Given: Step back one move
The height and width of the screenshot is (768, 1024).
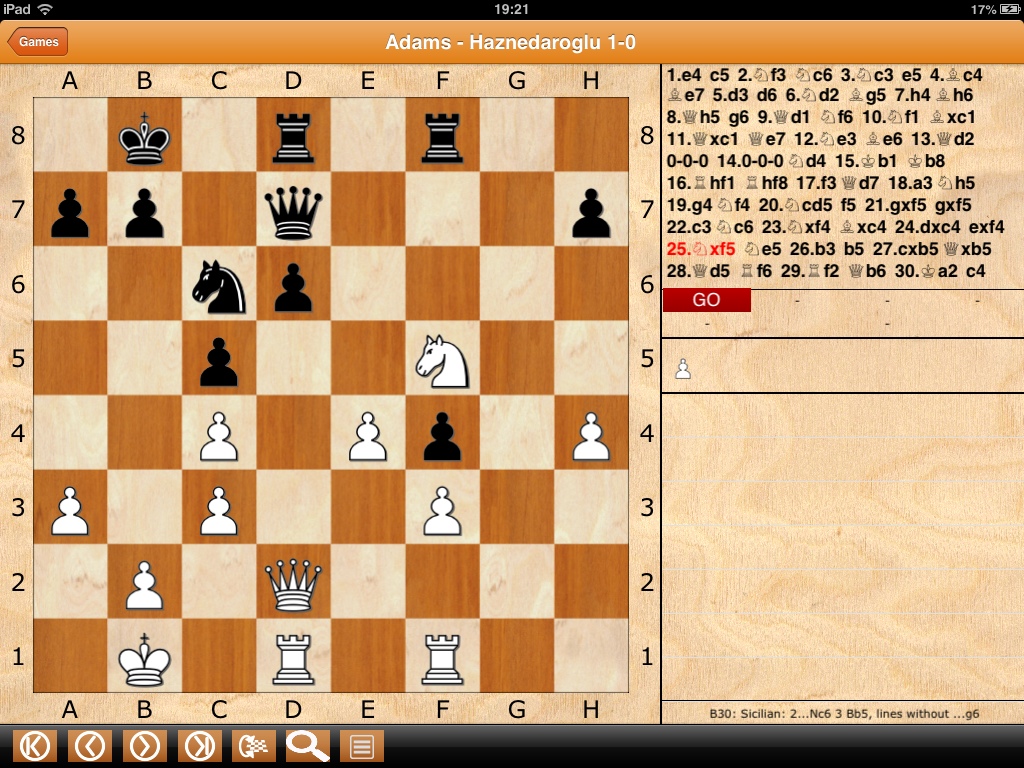Looking at the screenshot, I should (90, 746).
